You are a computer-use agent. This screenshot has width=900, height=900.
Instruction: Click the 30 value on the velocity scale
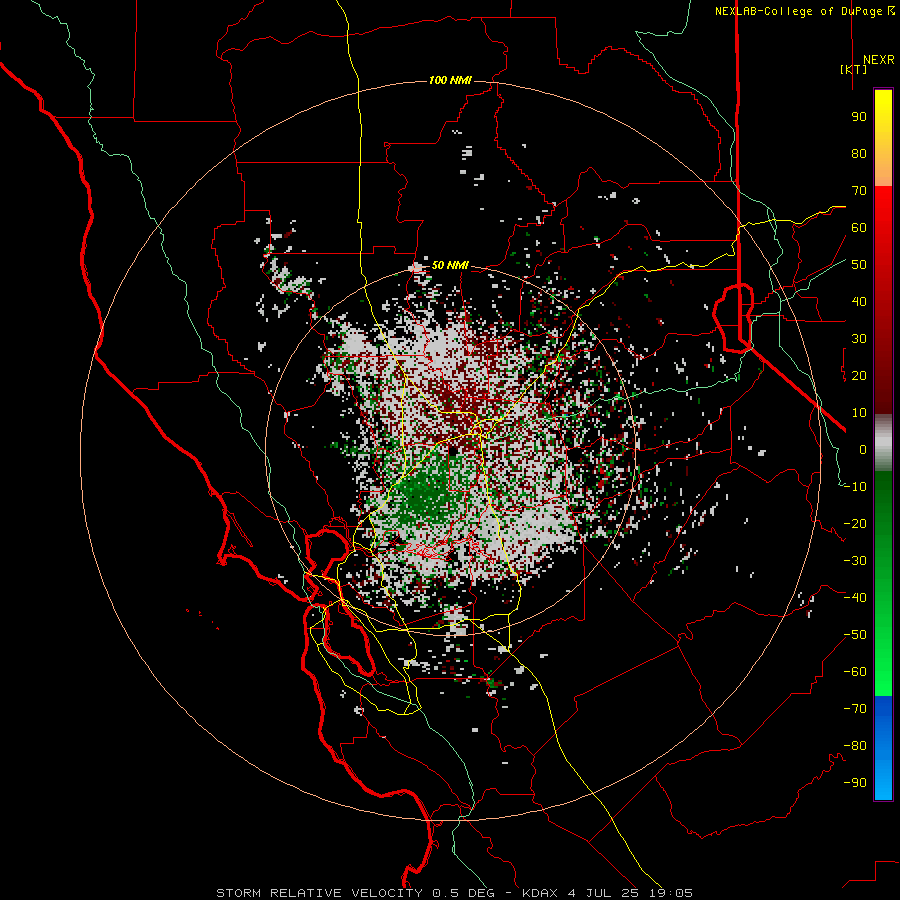[x=859, y=339]
